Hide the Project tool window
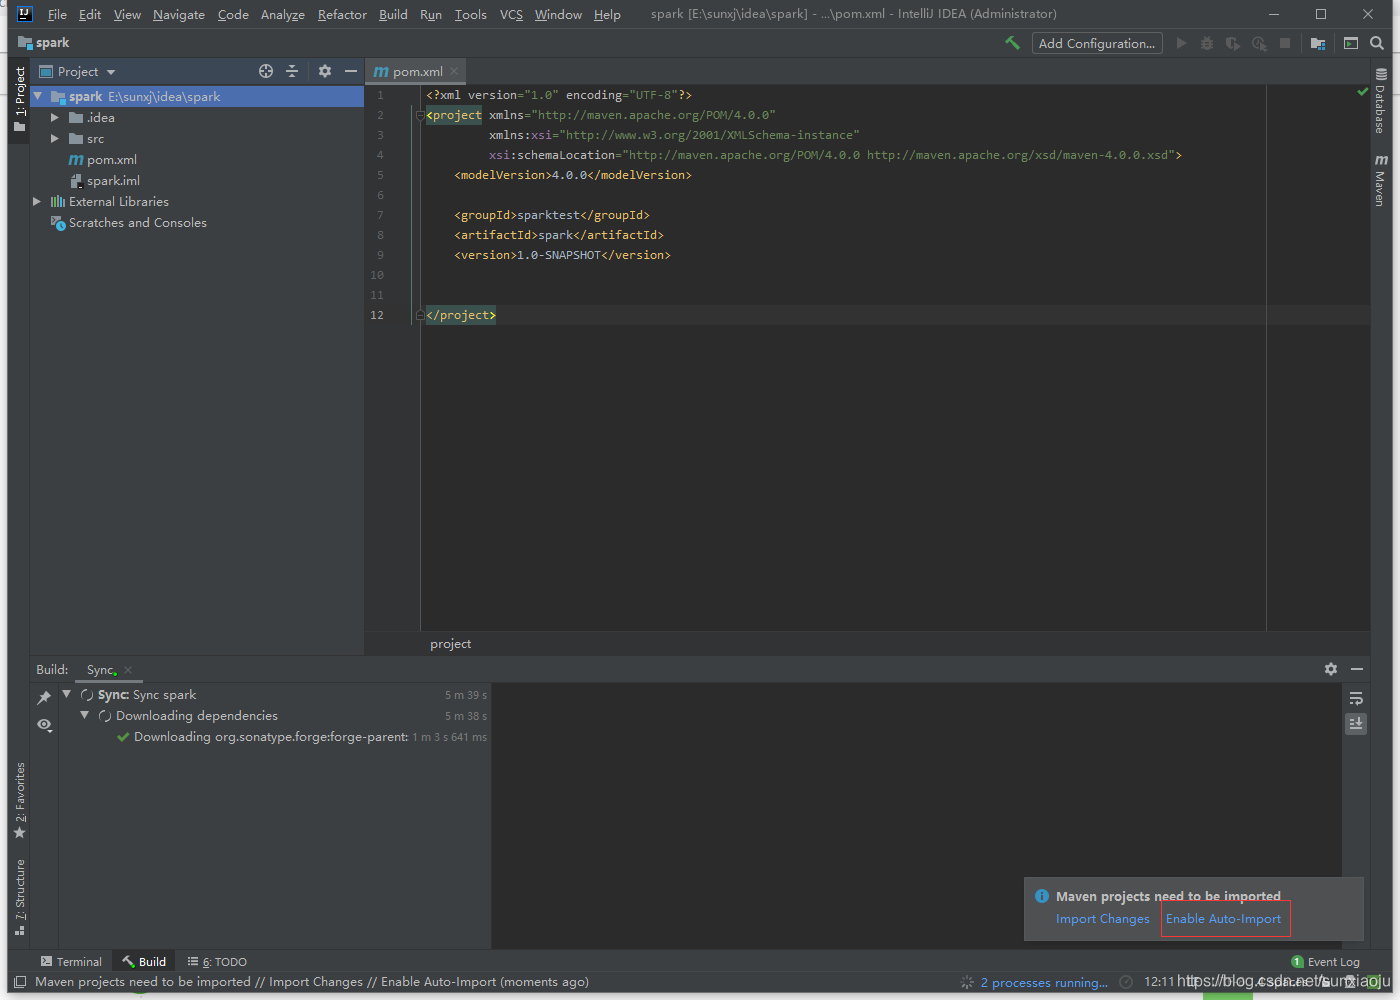Image resolution: width=1400 pixels, height=1000 pixels. click(351, 71)
